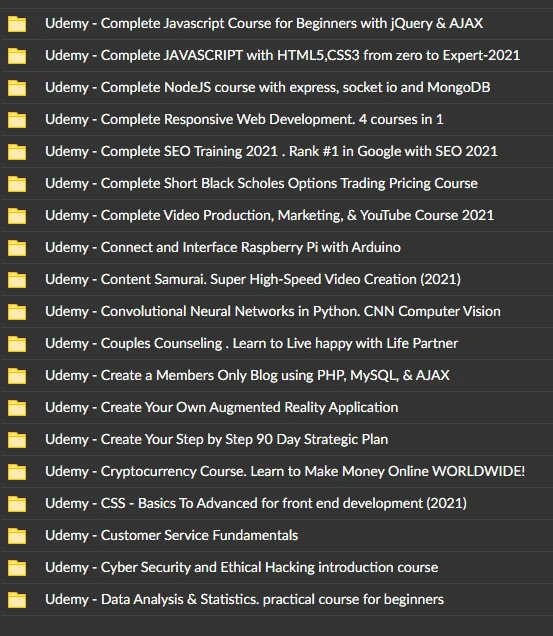Select 'Connect and Interface Raspberry Pi with Arduino' name
This screenshot has height=636, width=553.
251,247
